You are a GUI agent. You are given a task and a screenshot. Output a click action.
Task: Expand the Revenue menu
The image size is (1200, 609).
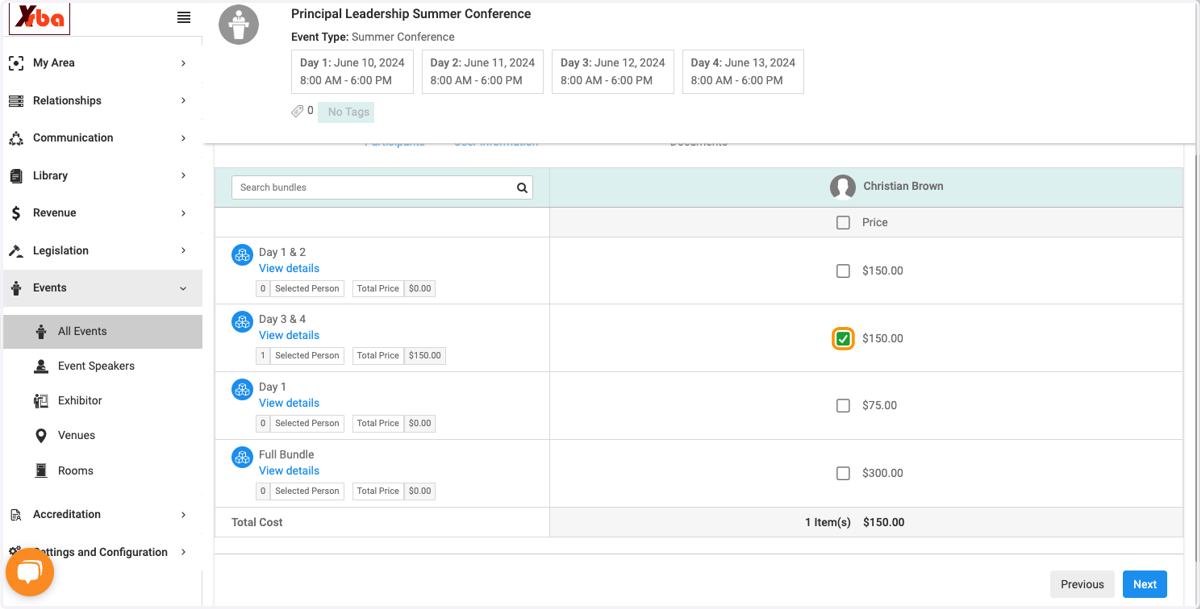102,213
